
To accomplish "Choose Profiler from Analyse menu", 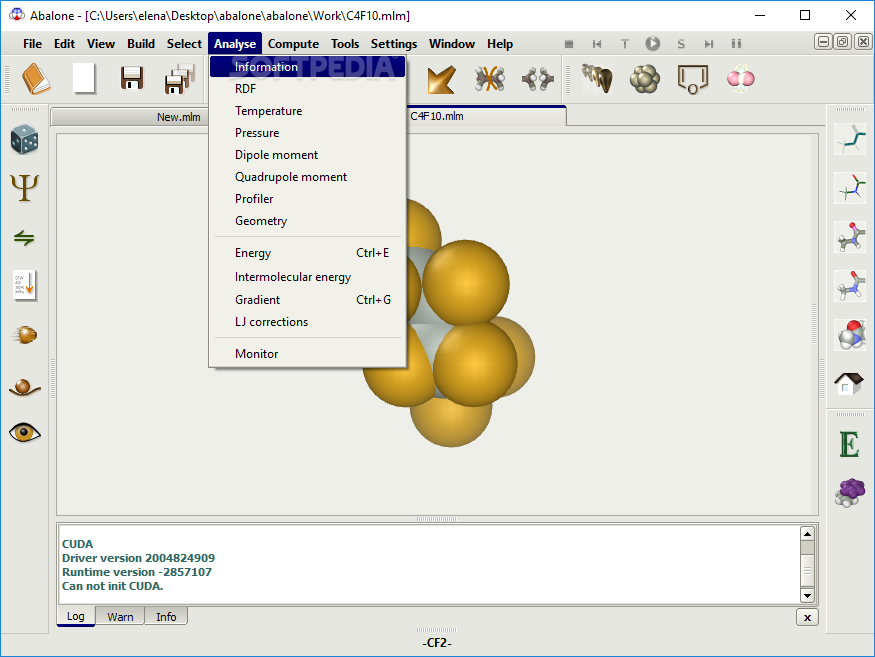I will [x=307, y=199].
